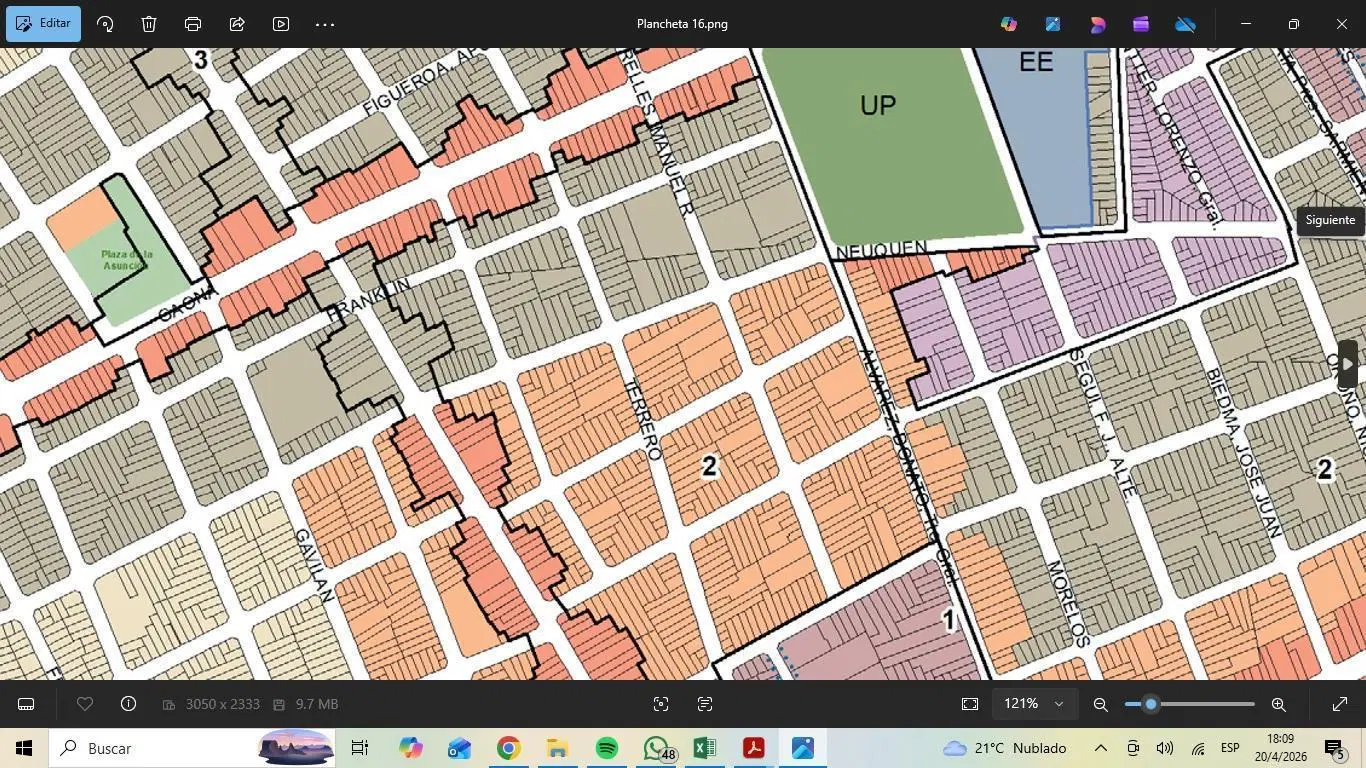Viewport: 1366px width, 768px height.
Task: Open Spotify from the taskbar
Action: [x=607, y=748]
